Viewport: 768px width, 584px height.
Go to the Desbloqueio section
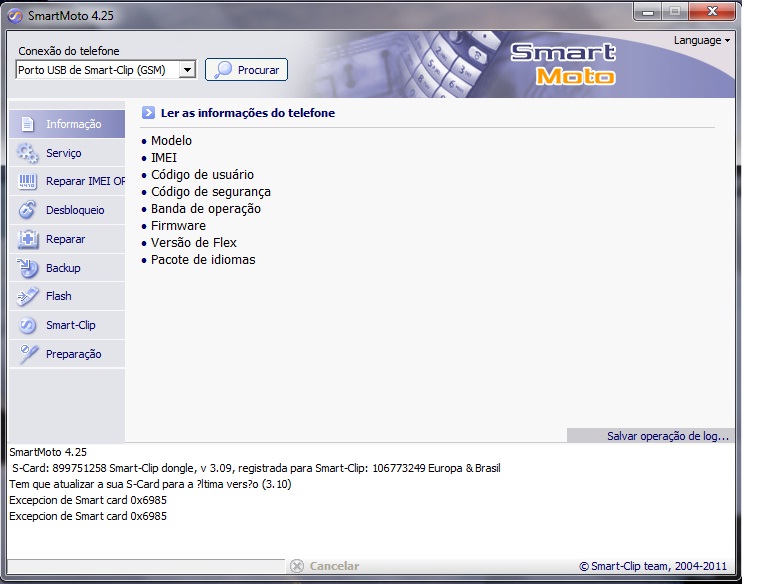click(67, 210)
